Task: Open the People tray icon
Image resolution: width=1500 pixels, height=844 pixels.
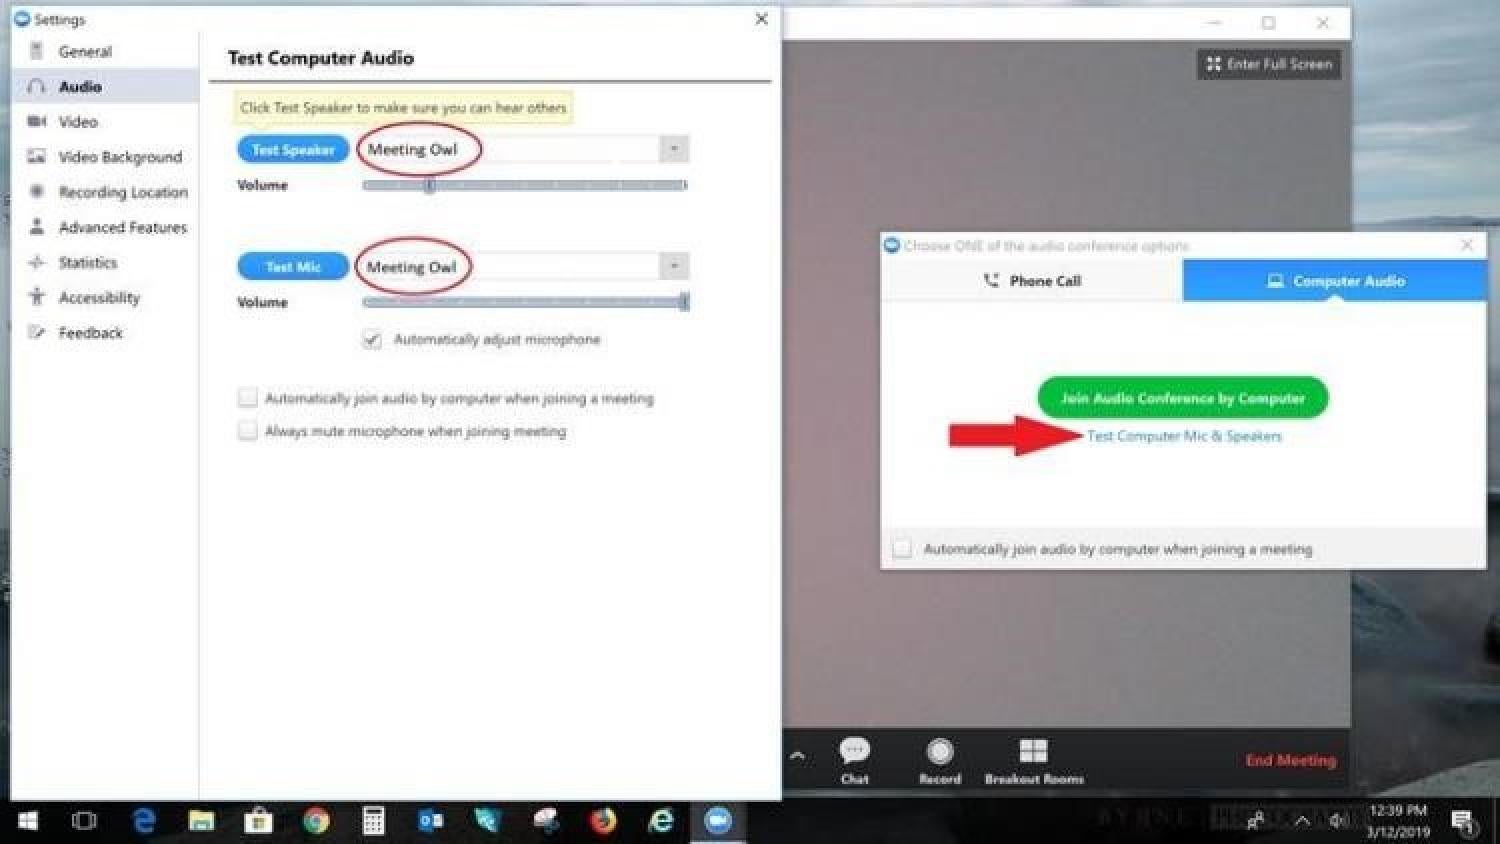Action: pos(1256,821)
